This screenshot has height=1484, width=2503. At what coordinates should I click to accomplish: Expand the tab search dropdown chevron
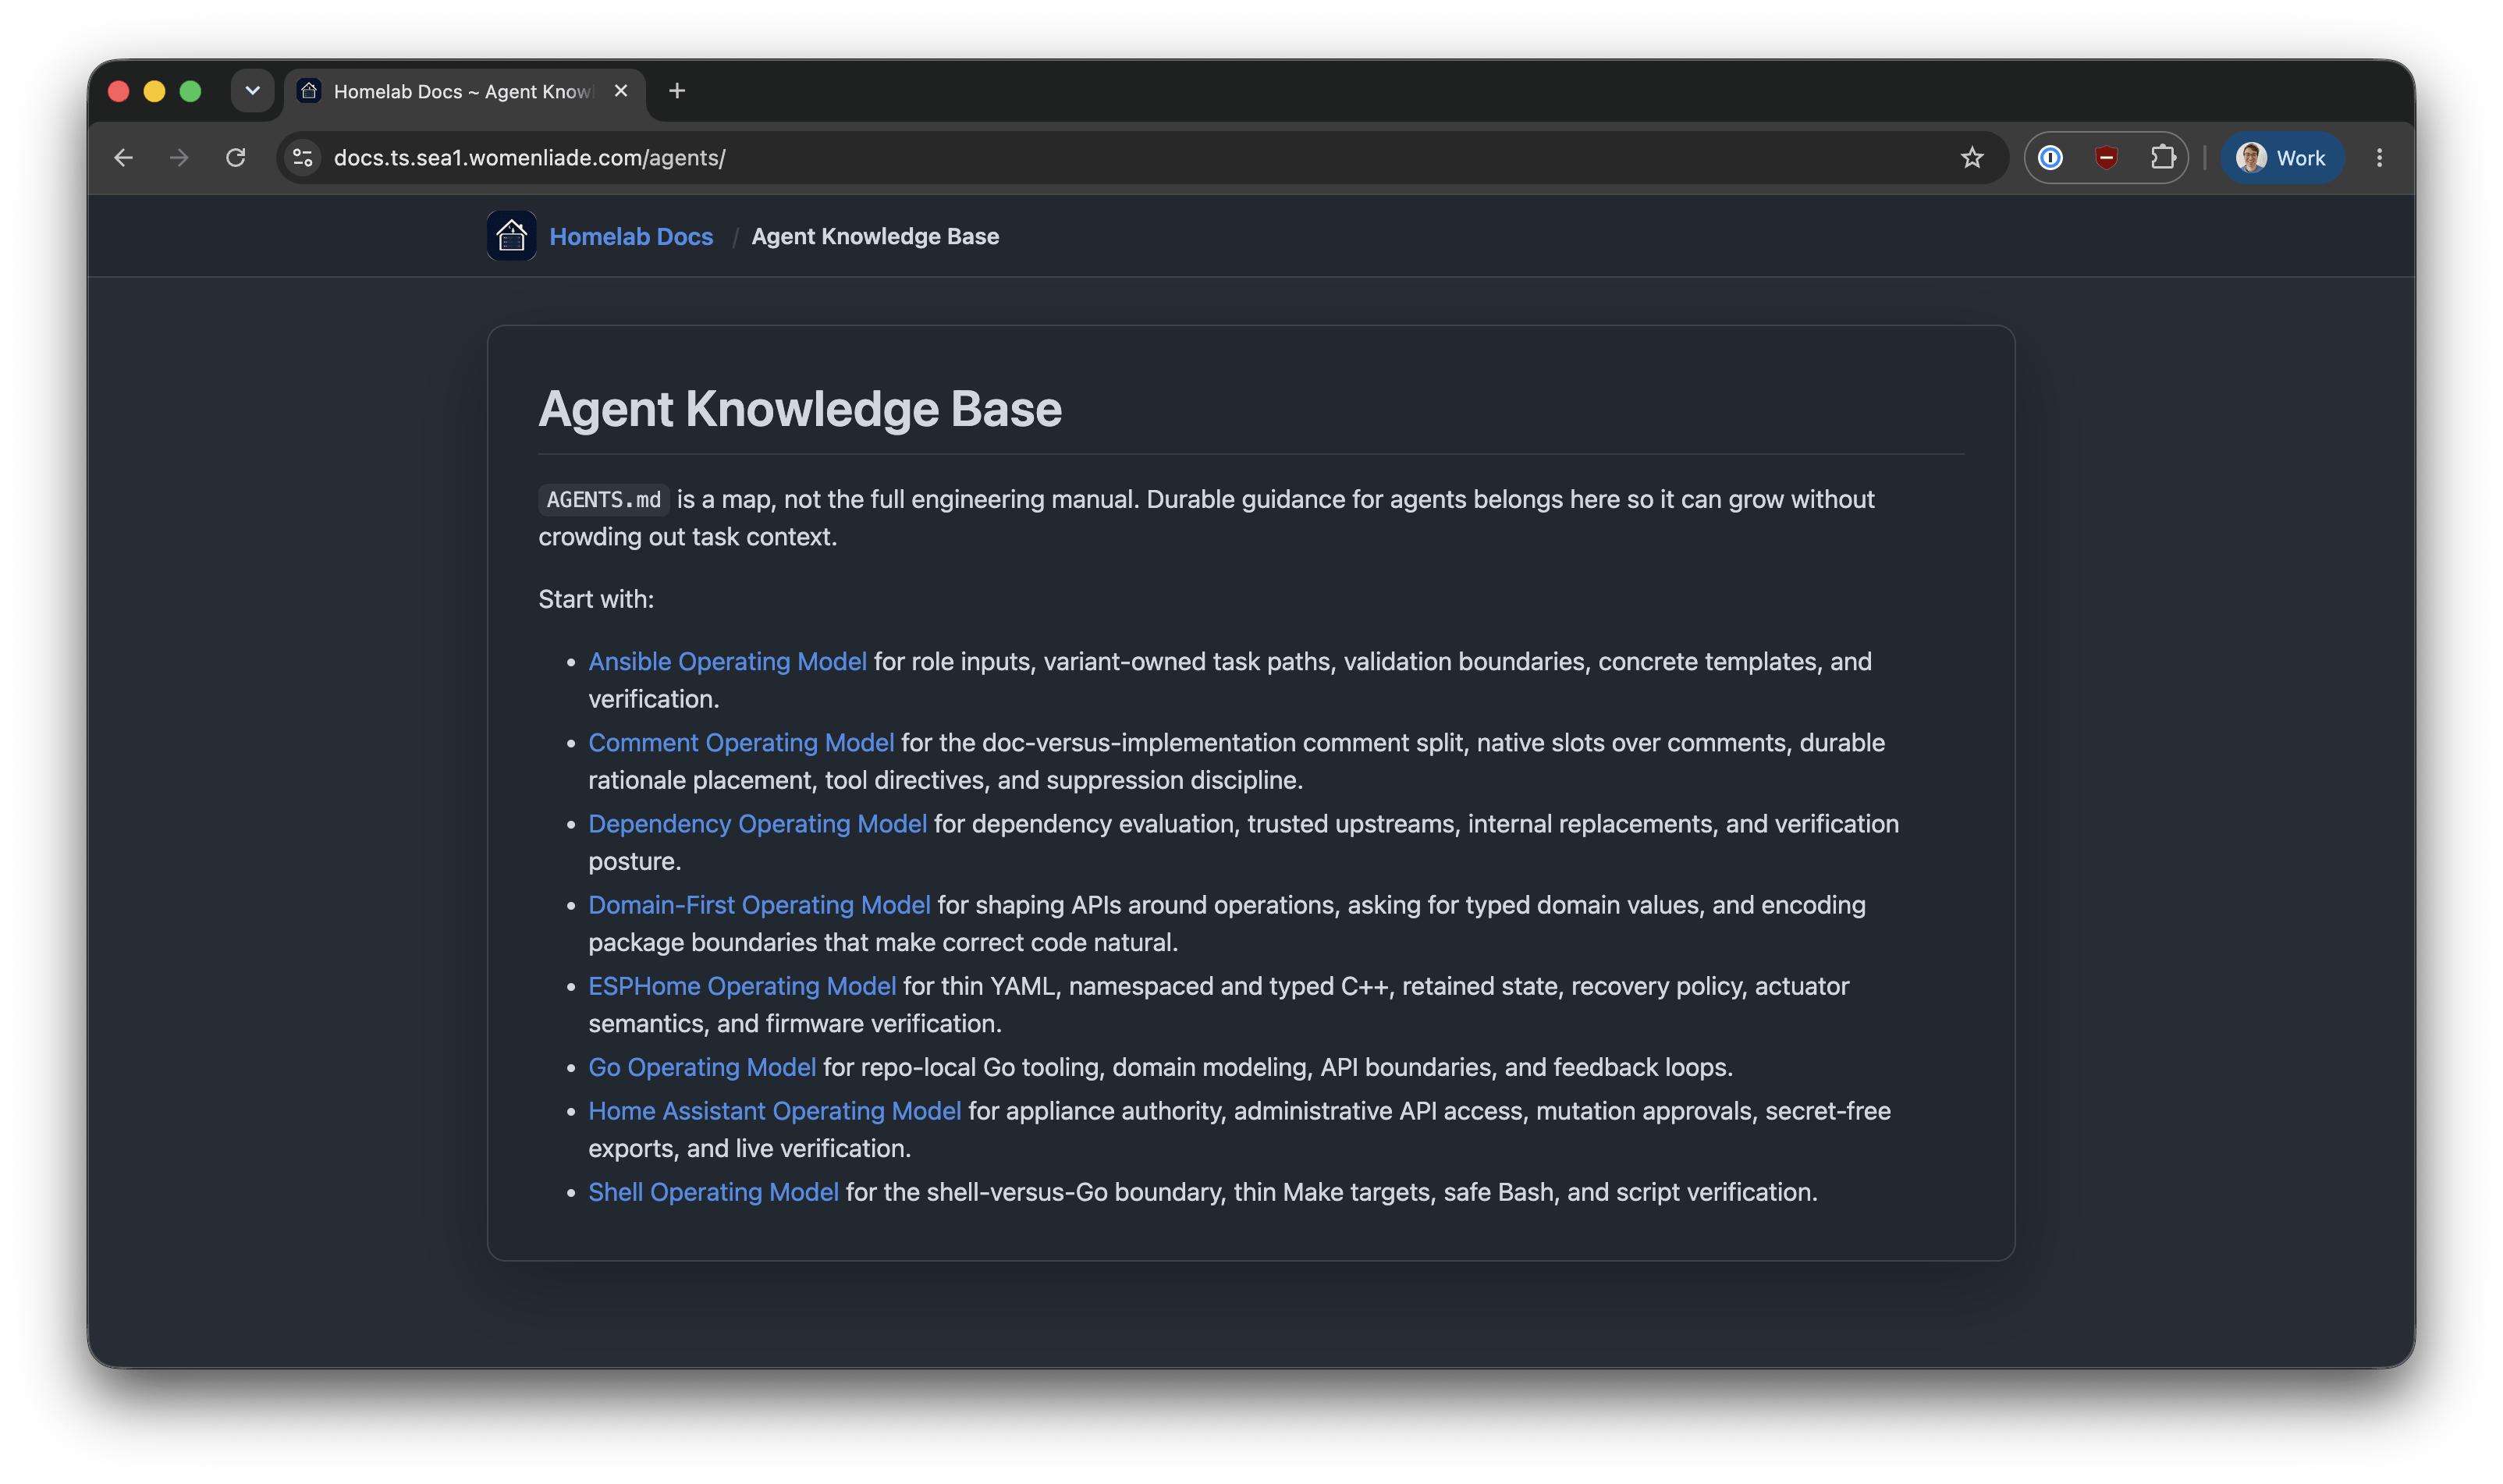(253, 91)
